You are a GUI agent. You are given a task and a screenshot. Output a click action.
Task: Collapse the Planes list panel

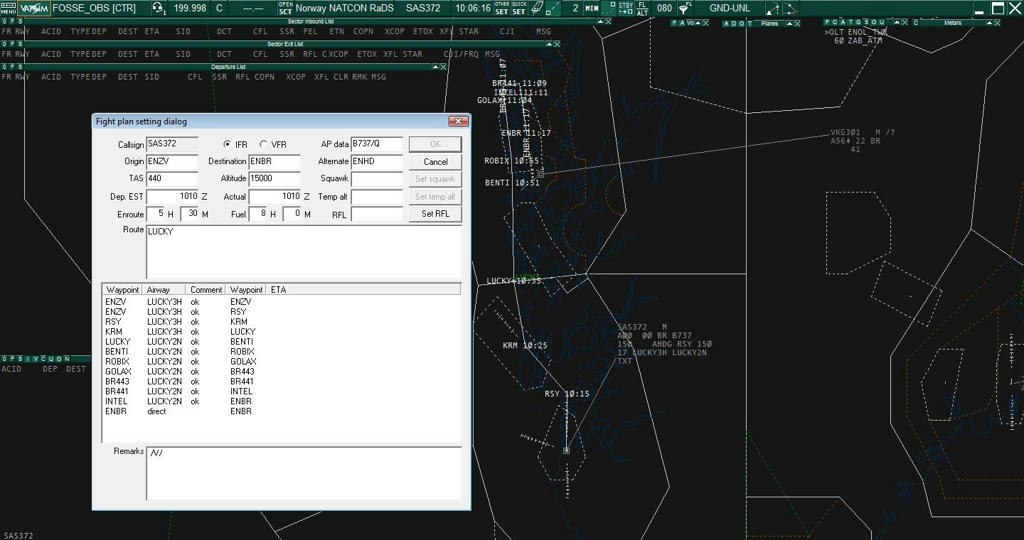click(791, 23)
